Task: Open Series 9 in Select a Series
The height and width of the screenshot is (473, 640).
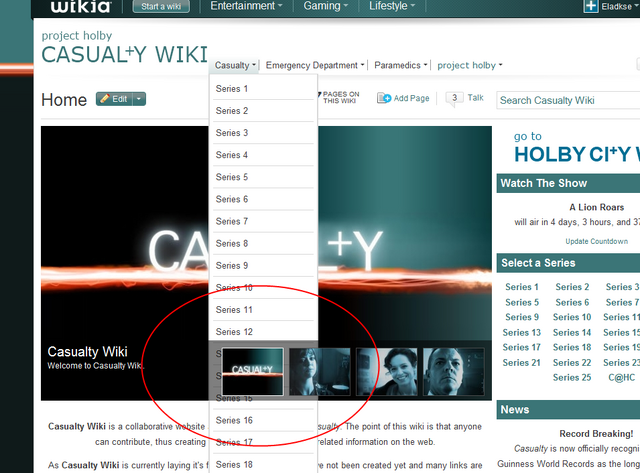Action: coord(522,317)
